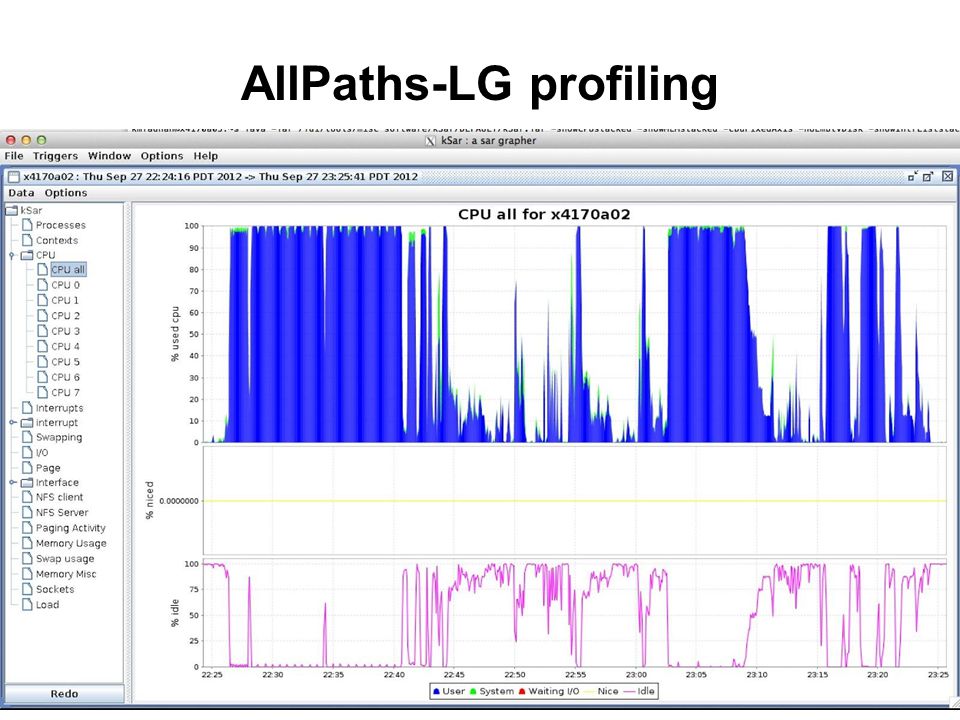Click the NFS client page icon
Image resolution: width=960 pixels, height=720 pixels.
tap(27, 497)
